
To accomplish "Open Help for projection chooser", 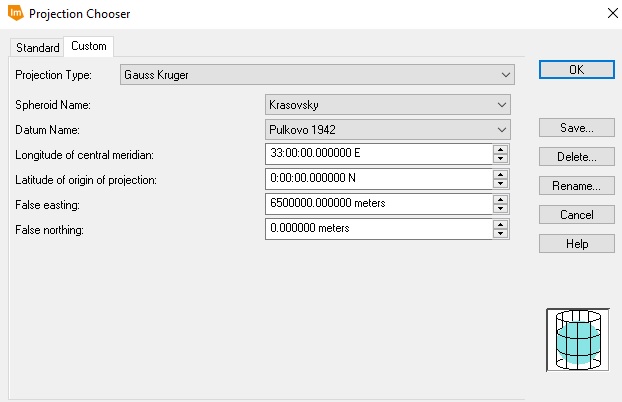I will point(576,244).
